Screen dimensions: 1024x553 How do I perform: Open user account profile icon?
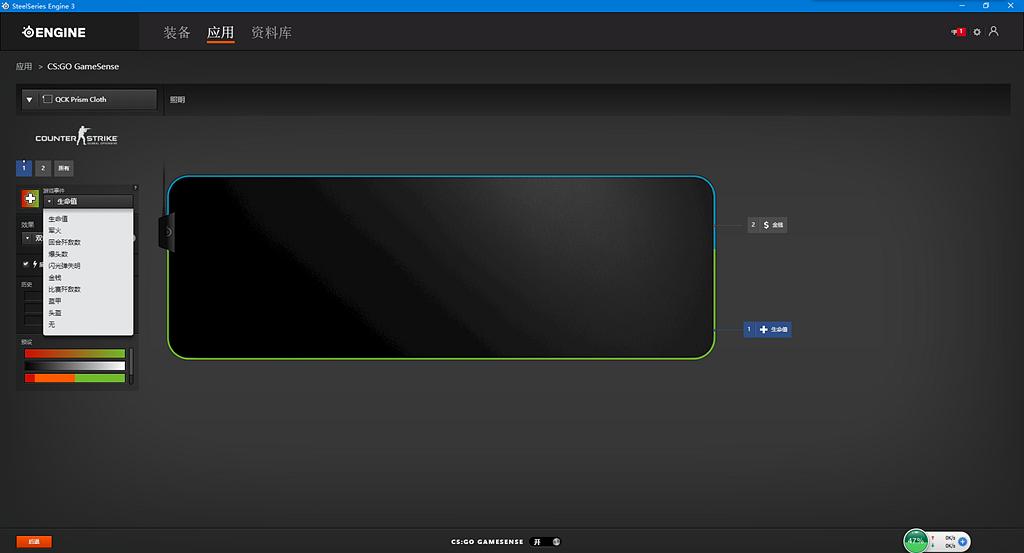click(993, 31)
